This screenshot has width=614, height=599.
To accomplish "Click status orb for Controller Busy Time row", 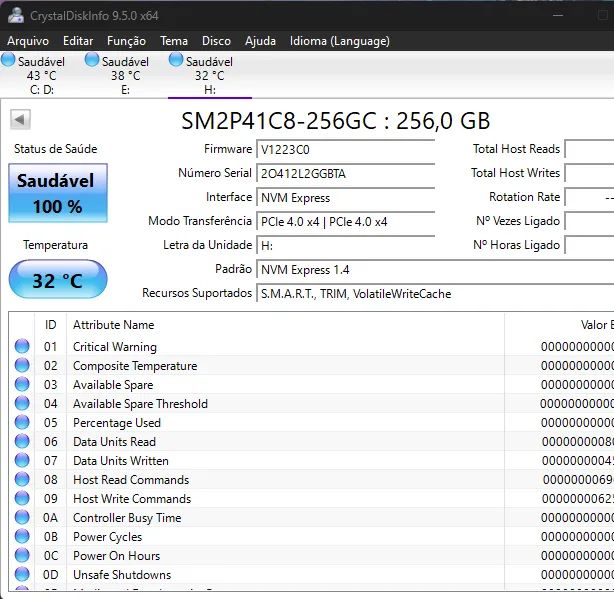I will [22, 517].
